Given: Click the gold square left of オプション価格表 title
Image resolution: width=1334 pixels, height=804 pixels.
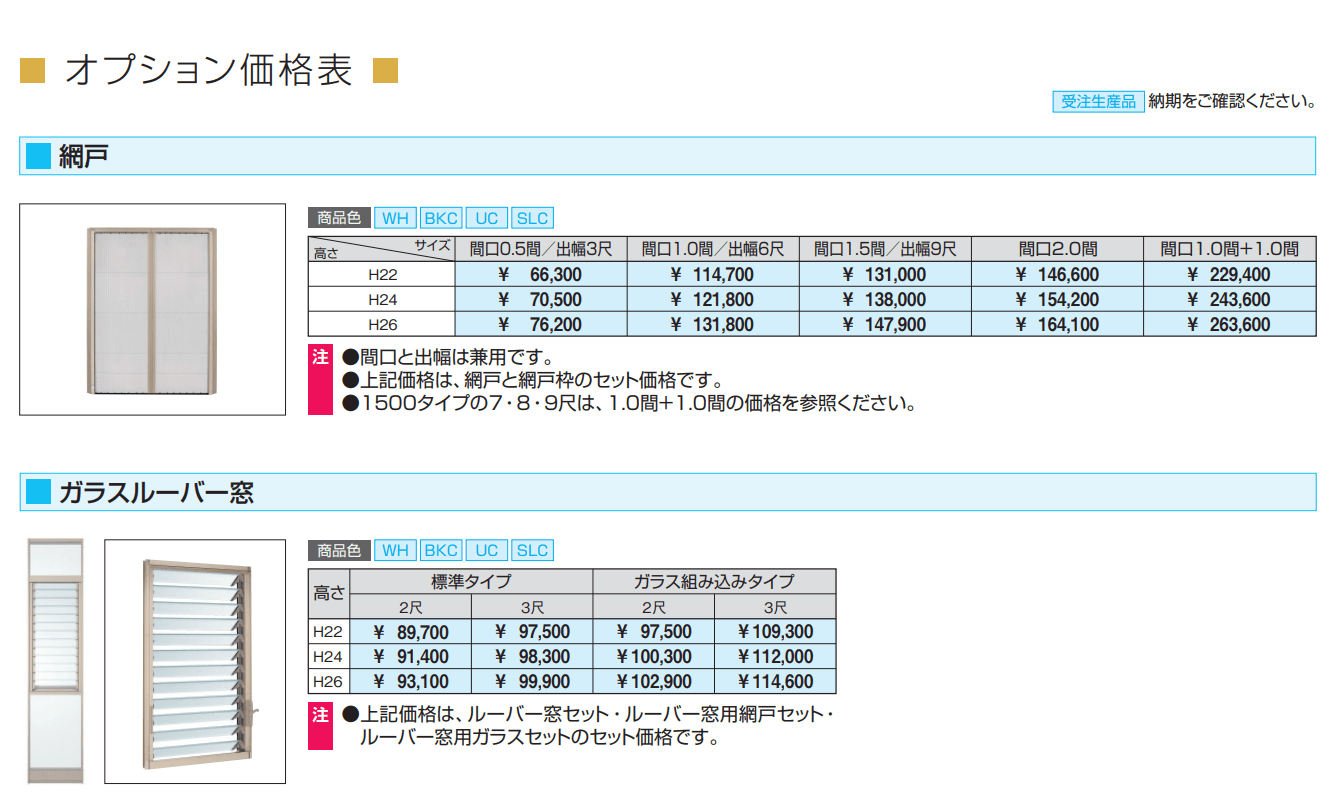Looking at the screenshot, I should click(33, 71).
